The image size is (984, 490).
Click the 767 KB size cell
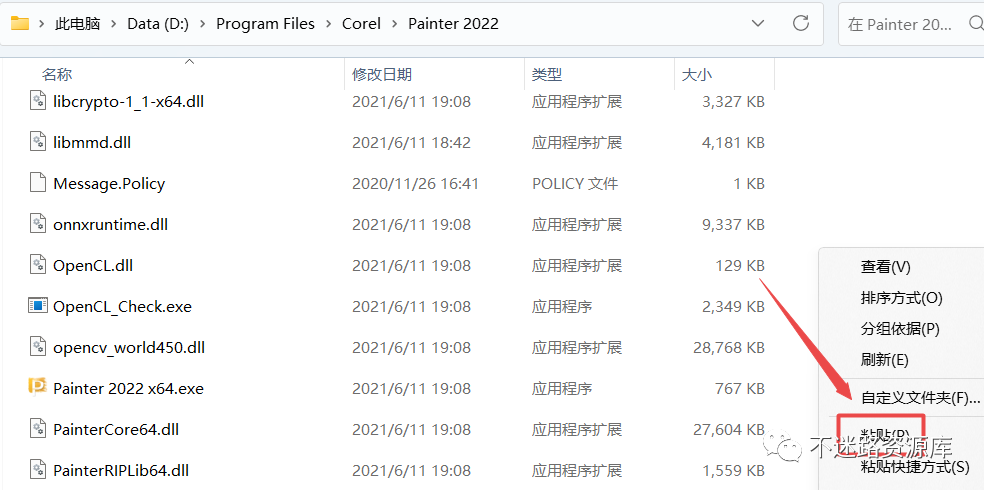(739, 389)
